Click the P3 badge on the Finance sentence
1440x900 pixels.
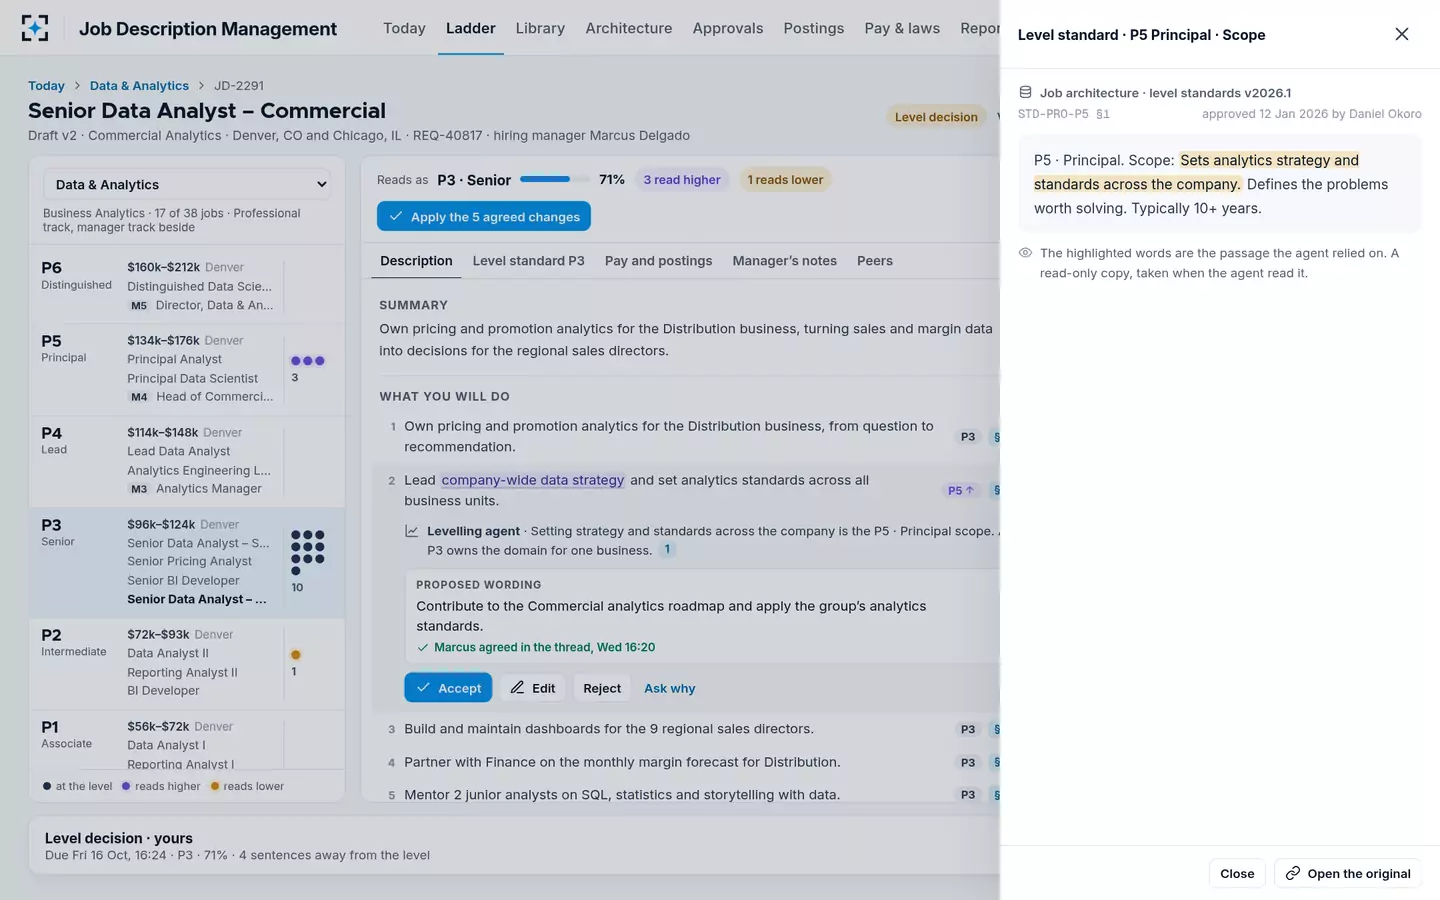[x=968, y=762]
